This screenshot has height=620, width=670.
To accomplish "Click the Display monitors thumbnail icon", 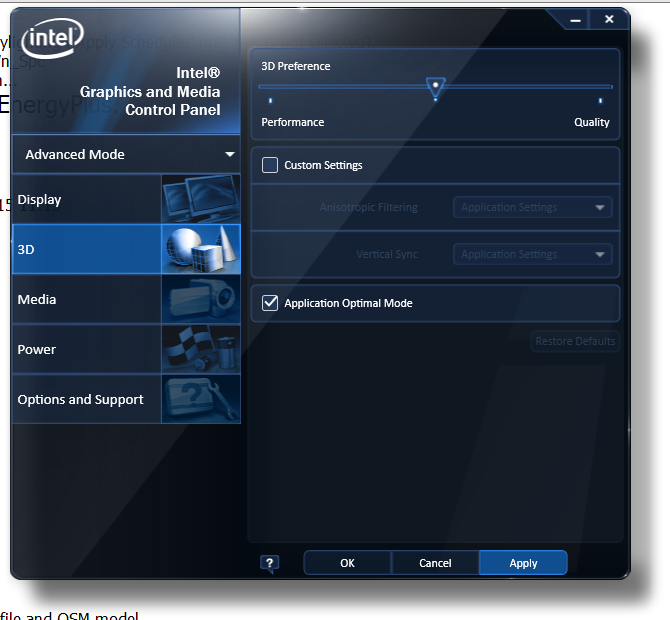I will point(201,199).
